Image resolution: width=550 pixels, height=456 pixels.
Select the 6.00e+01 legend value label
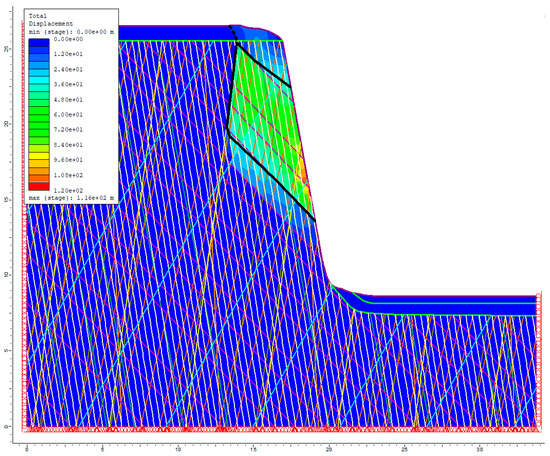(68, 115)
